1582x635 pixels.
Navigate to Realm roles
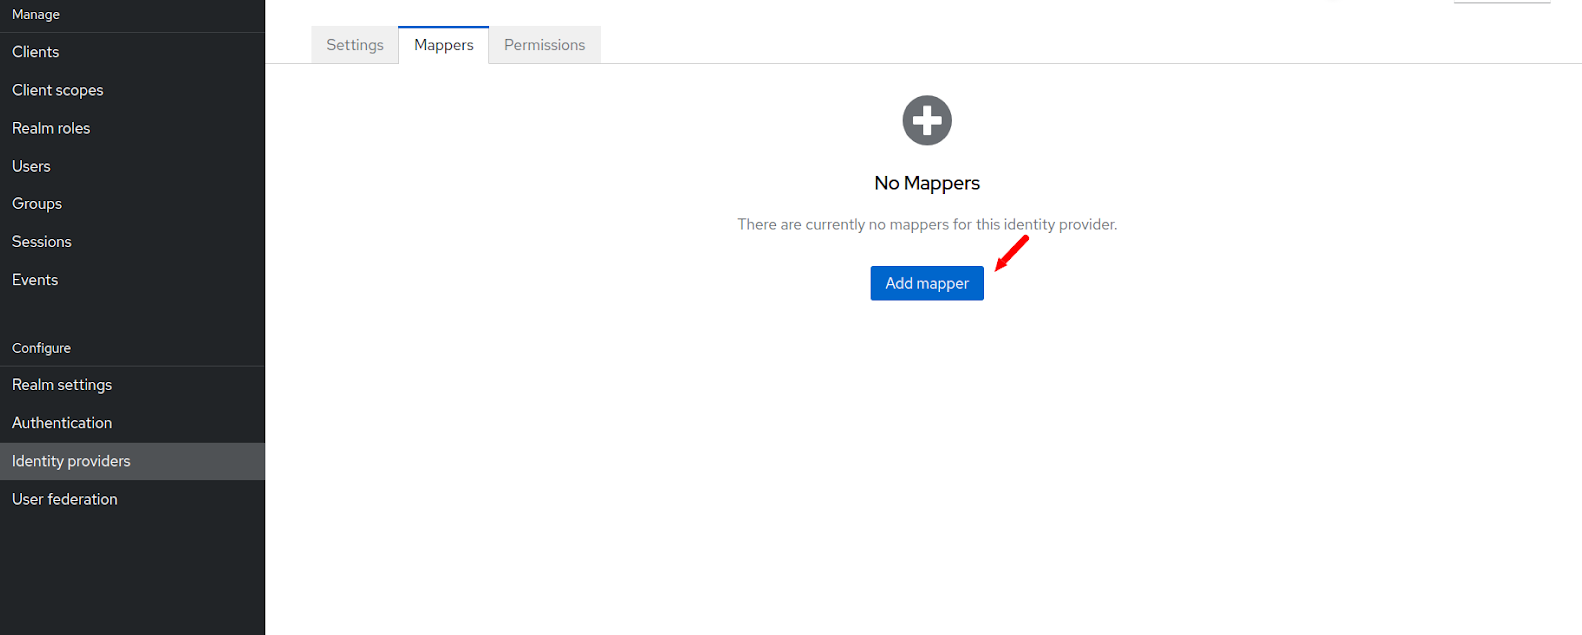(51, 128)
